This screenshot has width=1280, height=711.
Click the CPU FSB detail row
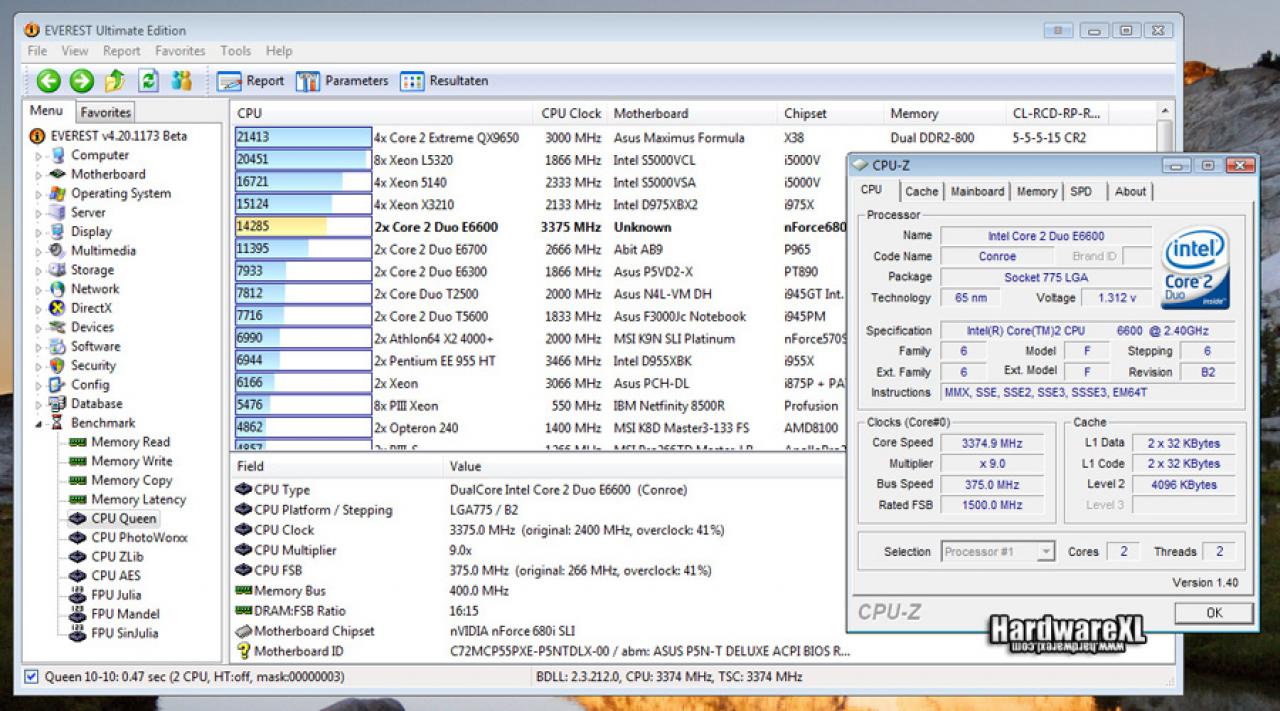pos(540,570)
